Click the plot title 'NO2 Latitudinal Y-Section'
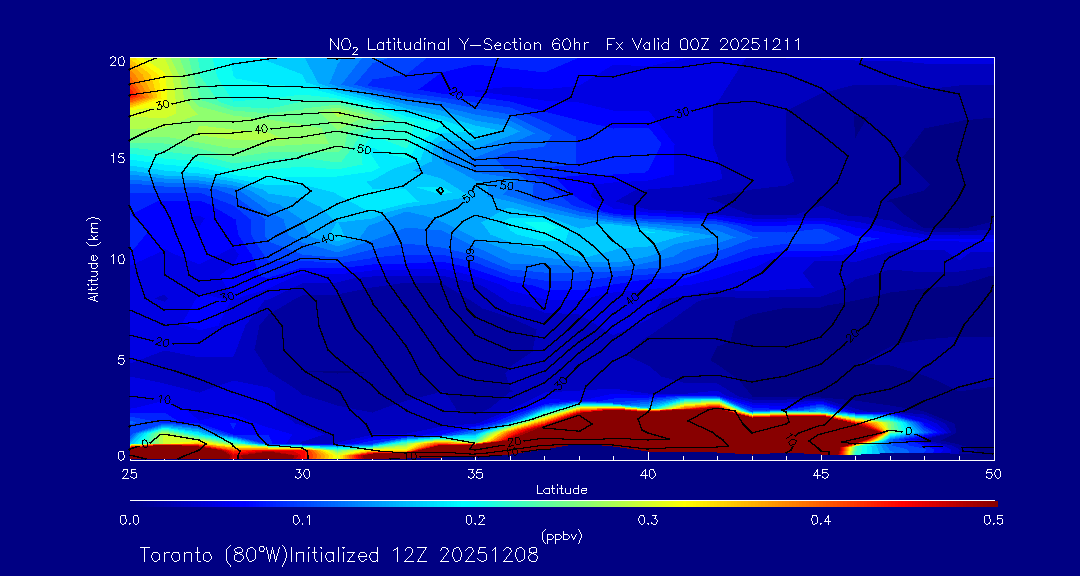Image resolution: width=1080 pixels, height=576 pixels. tap(440, 45)
